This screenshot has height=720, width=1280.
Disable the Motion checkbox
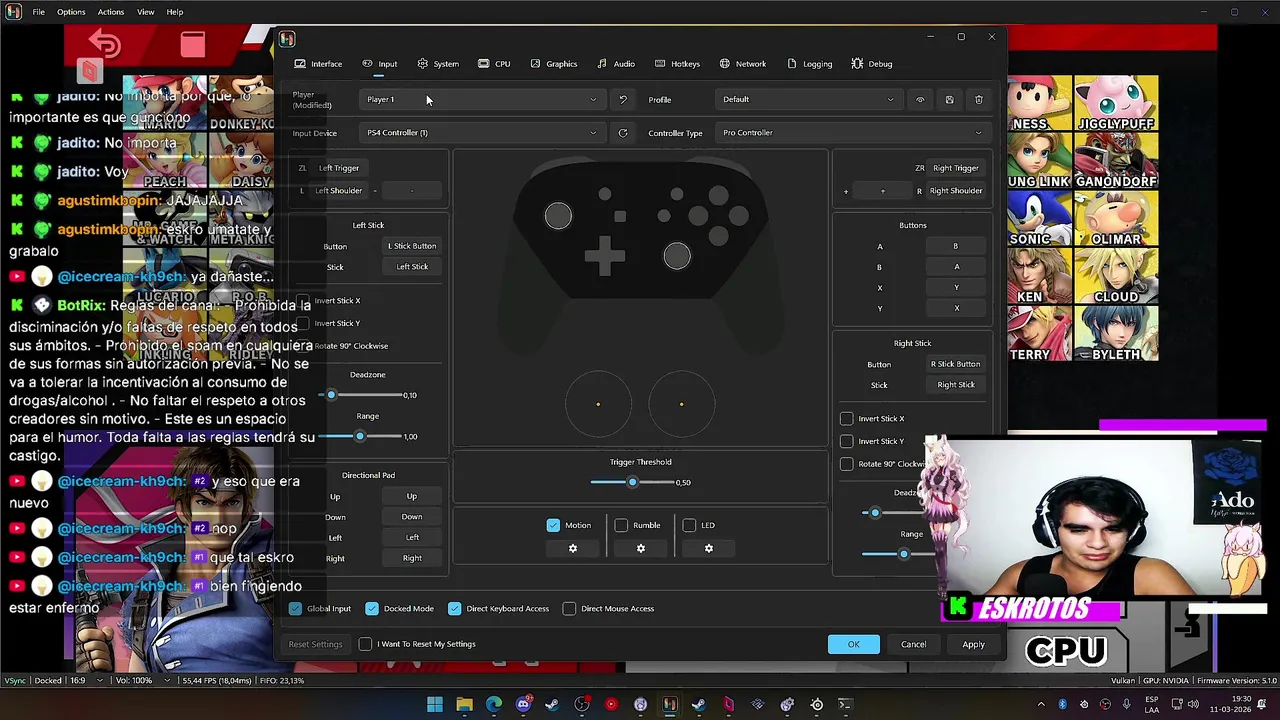(x=553, y=525)
